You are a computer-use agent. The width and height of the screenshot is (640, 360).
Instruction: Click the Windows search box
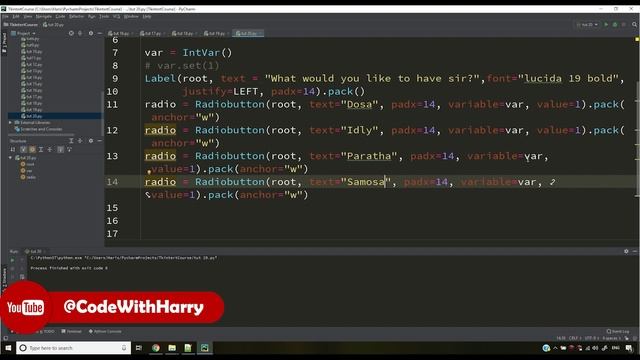pyautogui.click(x=73, y=348)
